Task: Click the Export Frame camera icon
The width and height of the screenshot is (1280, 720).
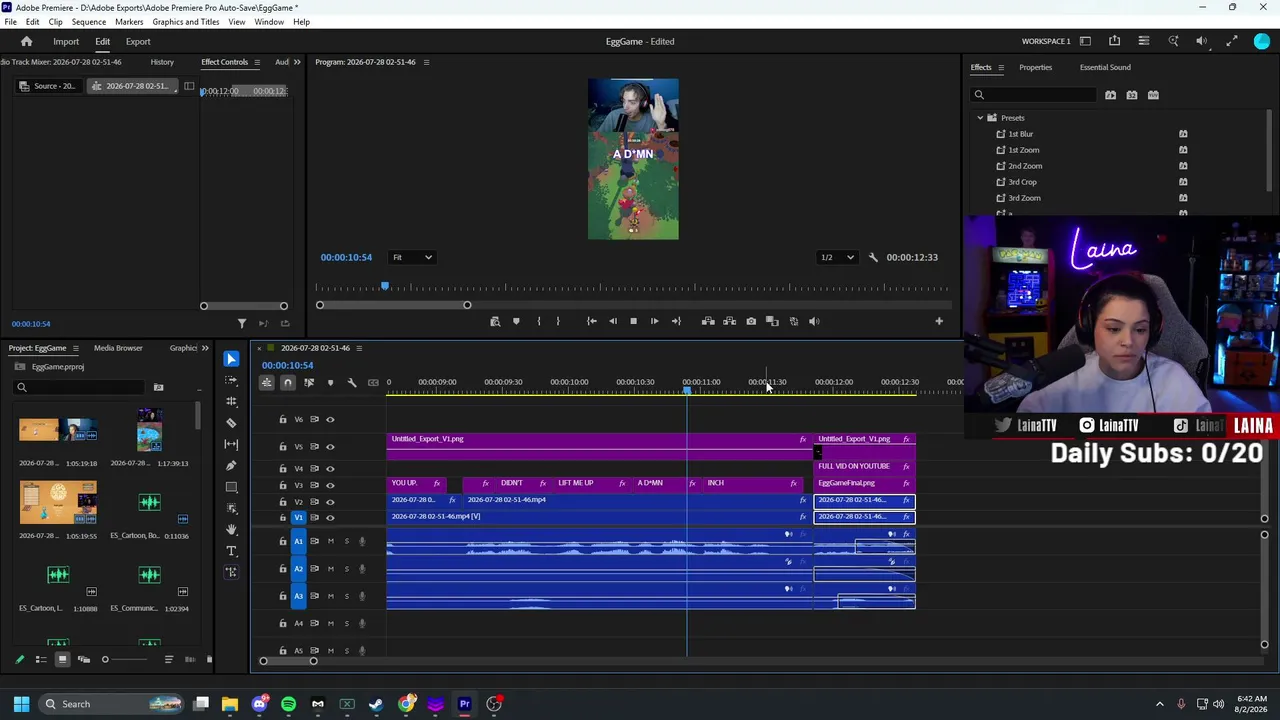Action: [751, 321]
